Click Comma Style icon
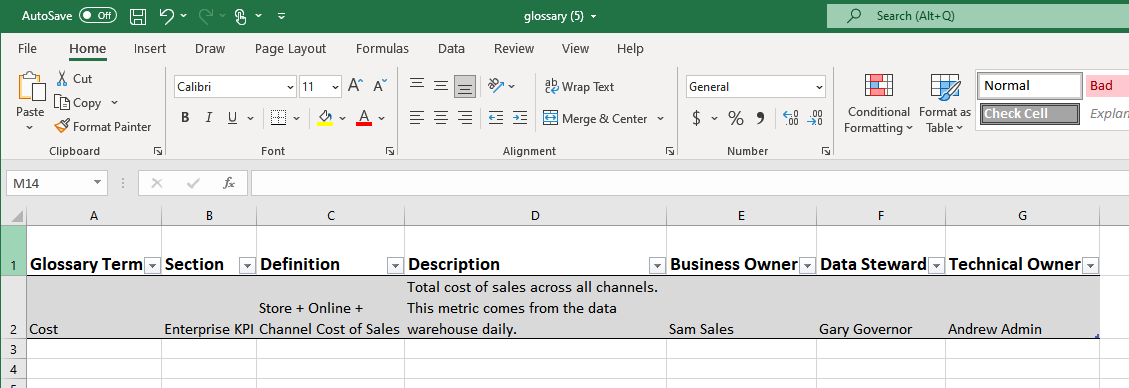The image size is (1129, 388). [x=760, y=118]
